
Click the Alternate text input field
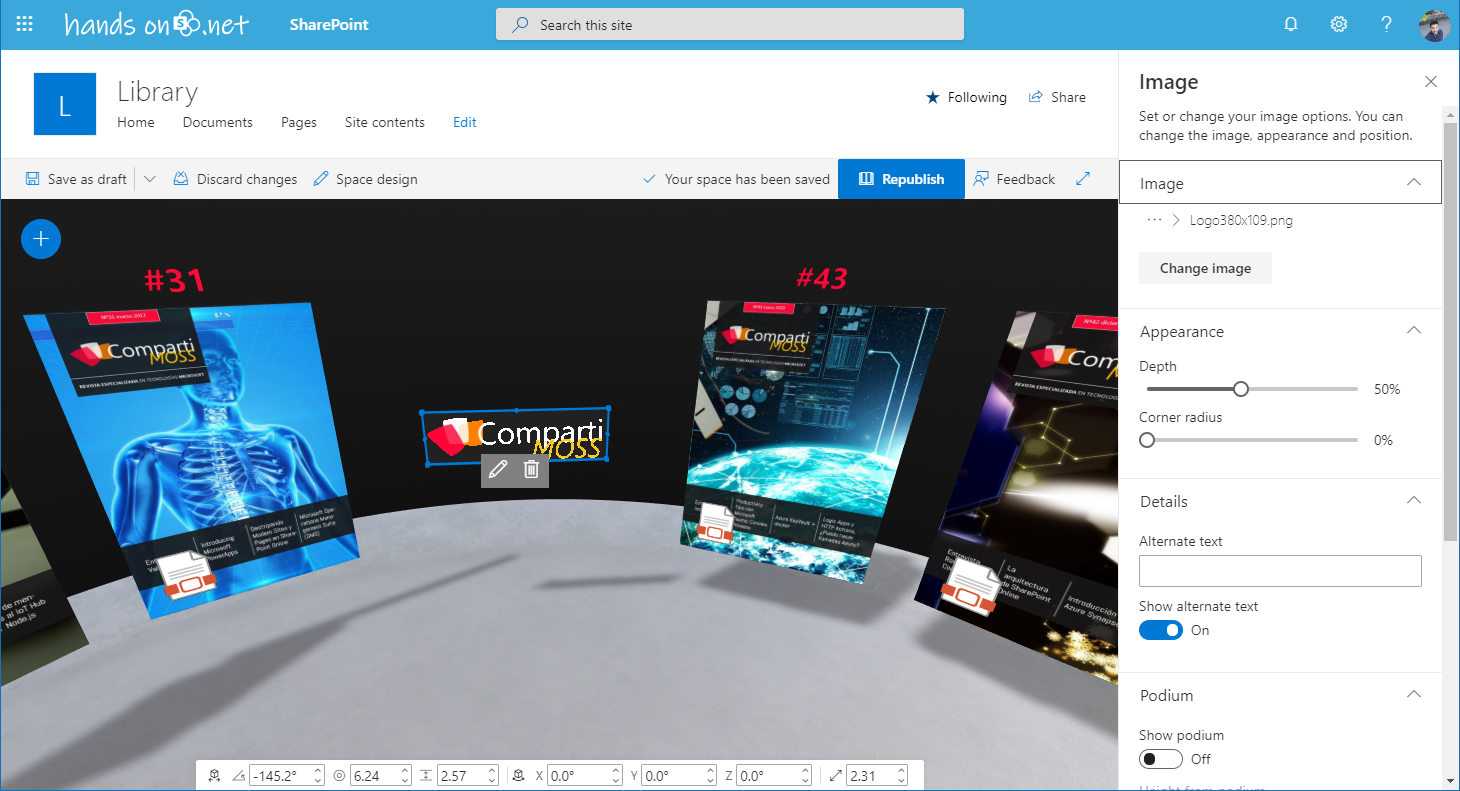(1280, 571)
